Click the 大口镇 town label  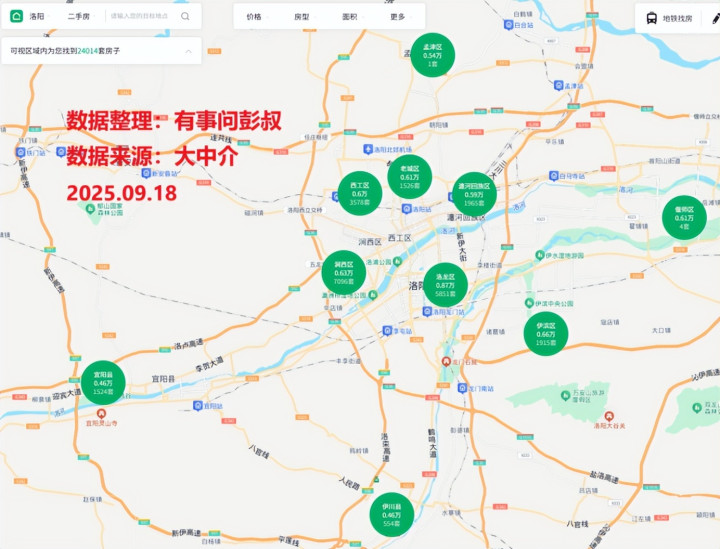coord(661,330)
